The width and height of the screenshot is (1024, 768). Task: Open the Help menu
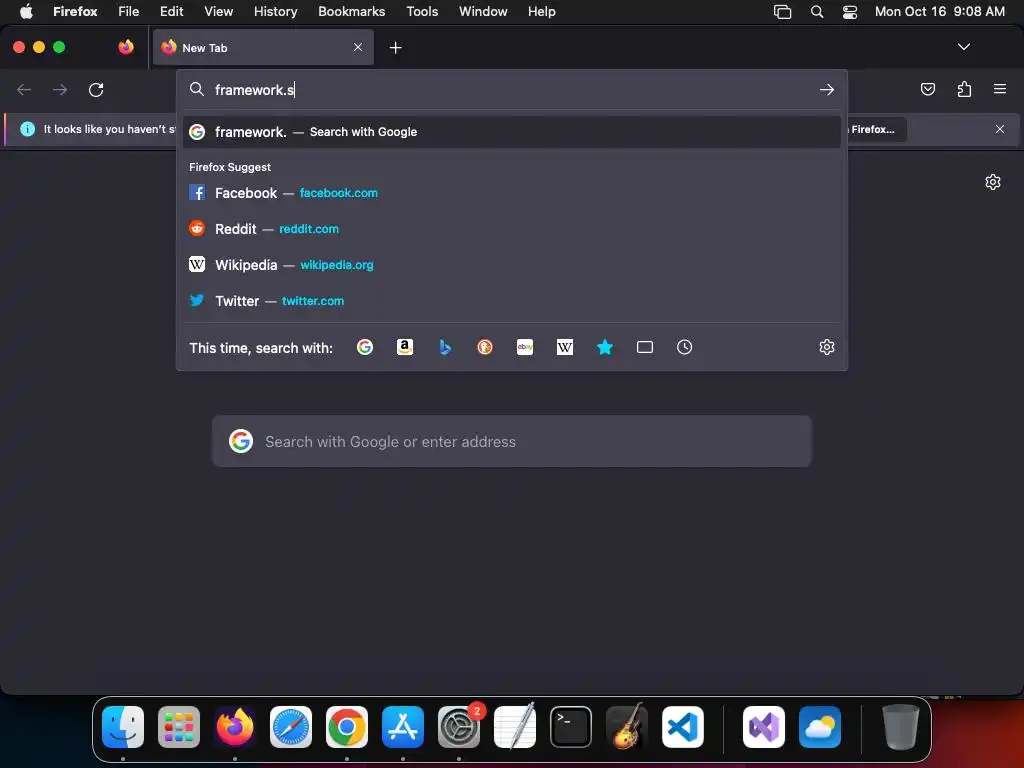[x=541, y=11]
